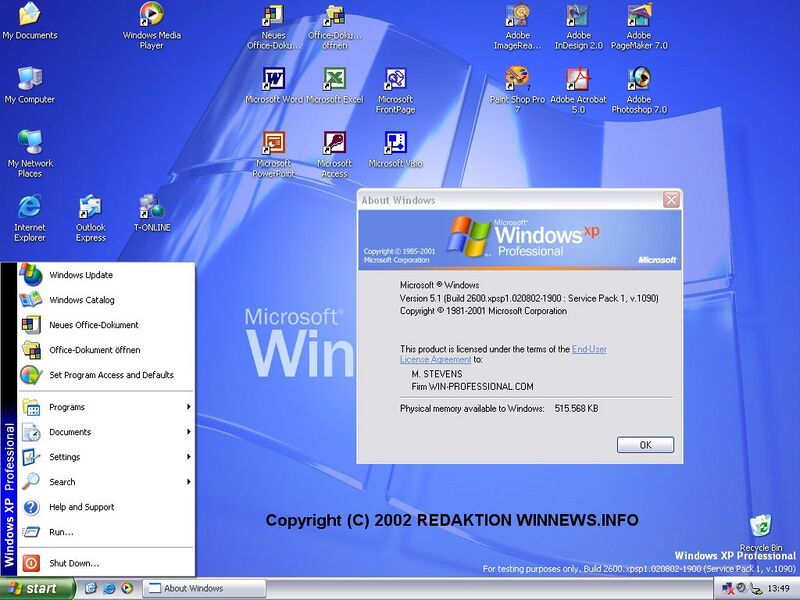Open the Adobe InDesign 2.0 icon
This screenshot has width=800, height=600.
point(578,15)
